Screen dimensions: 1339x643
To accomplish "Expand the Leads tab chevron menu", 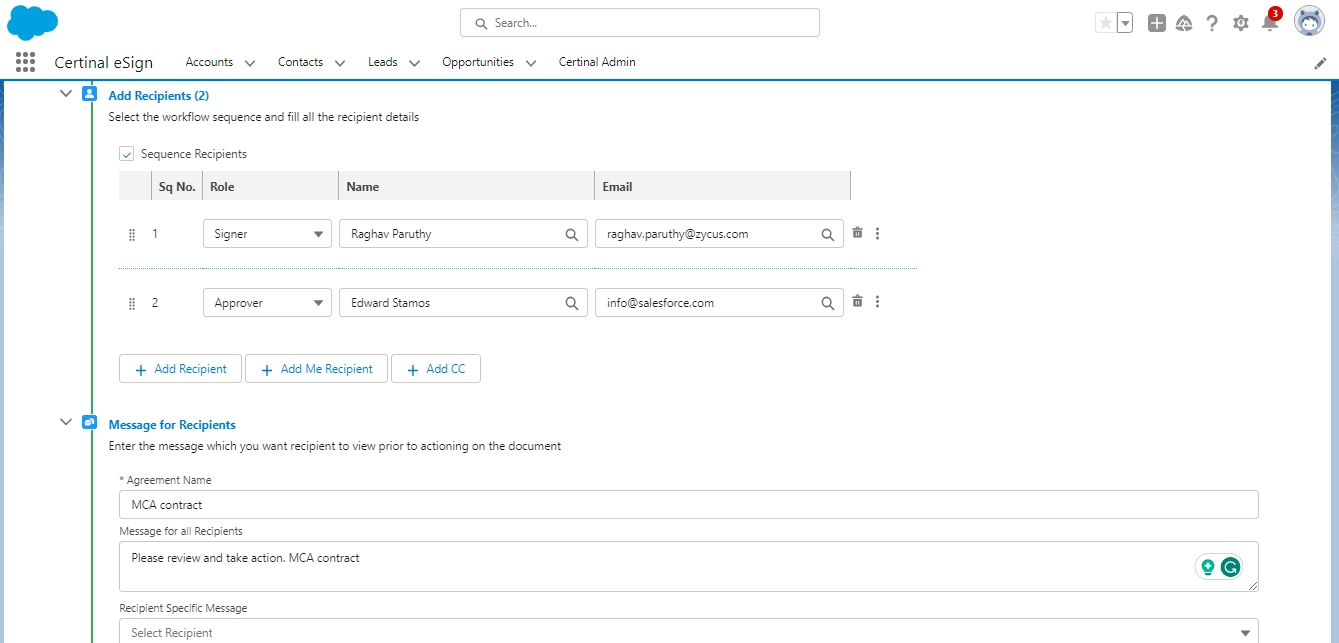I will coord(414,63).
